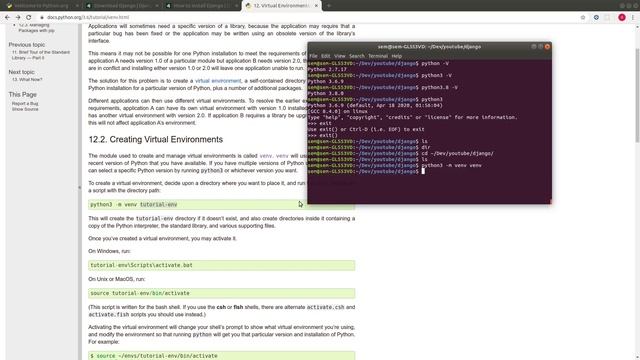640x360 pixels.
Task: Minimize the browser window
Action: pos(622,6)
